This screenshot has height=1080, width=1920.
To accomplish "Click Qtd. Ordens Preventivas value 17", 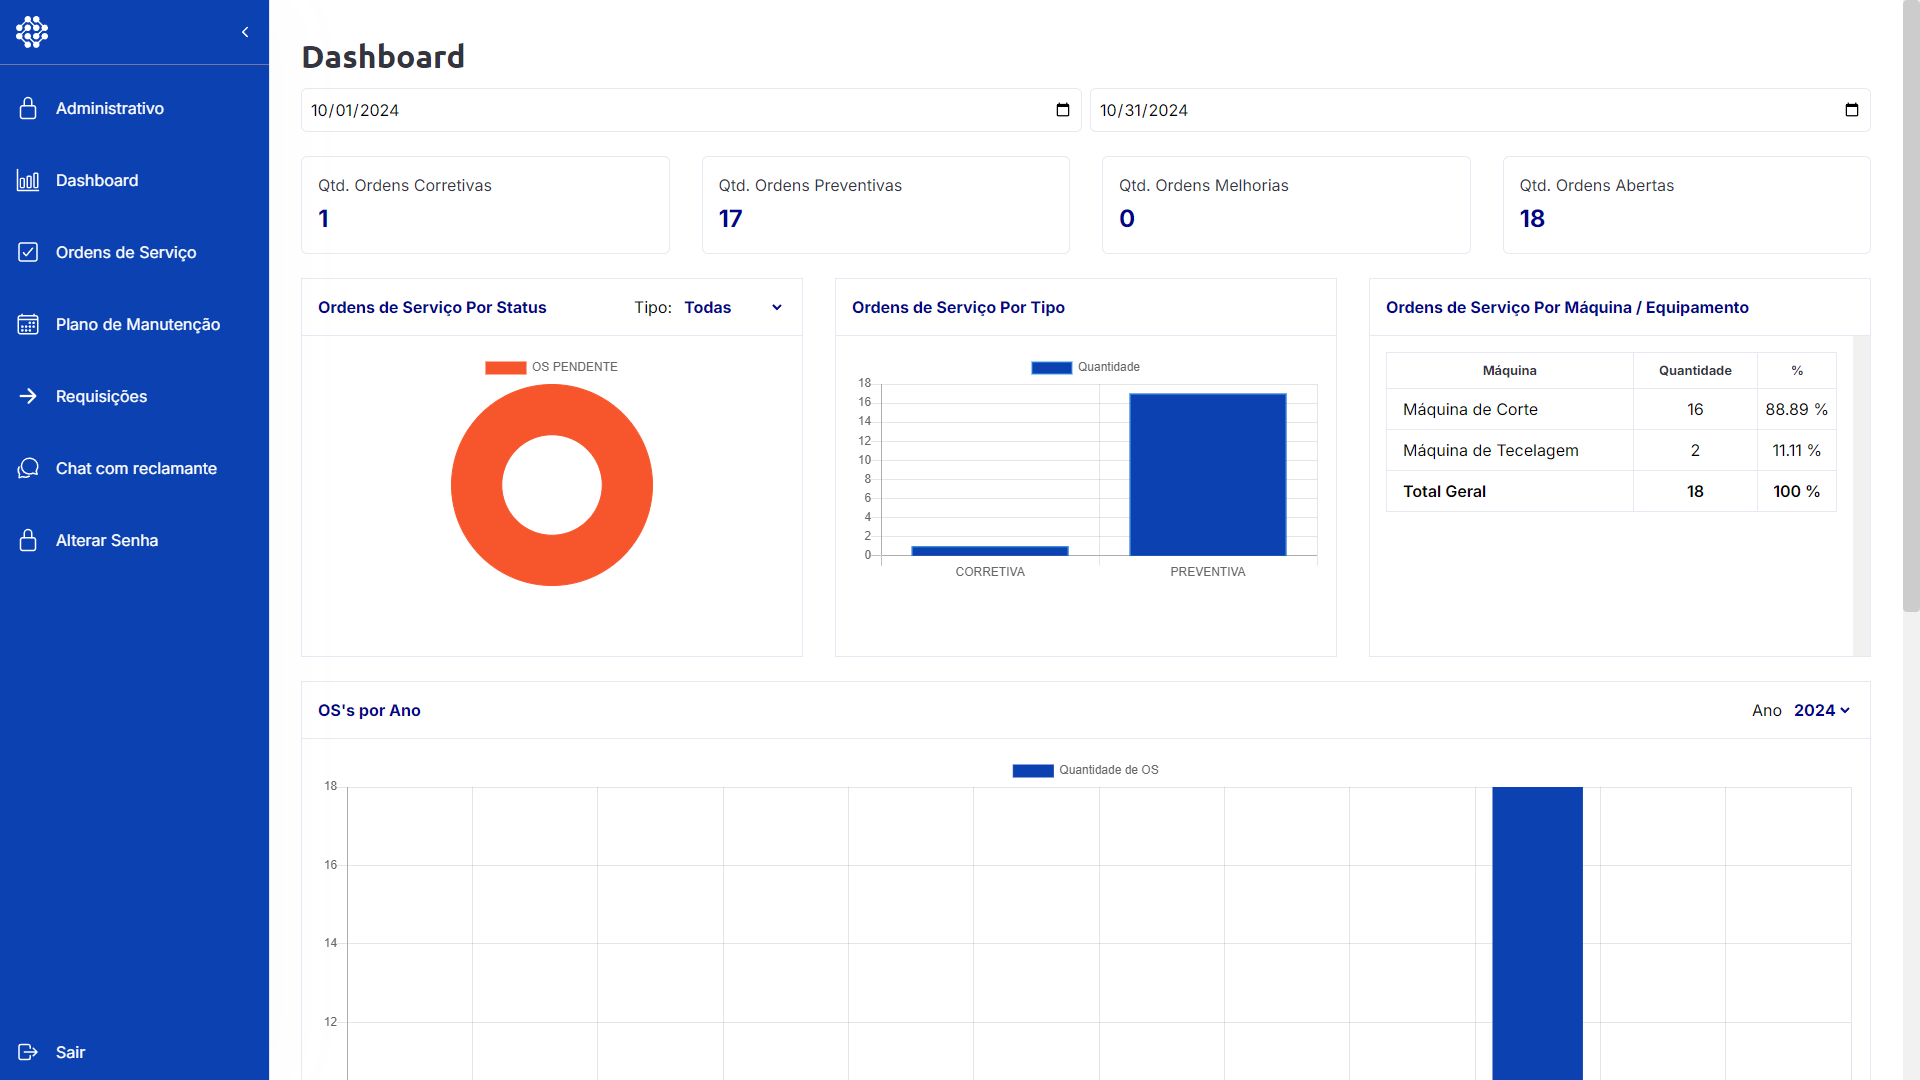I will tap(730, 219).
